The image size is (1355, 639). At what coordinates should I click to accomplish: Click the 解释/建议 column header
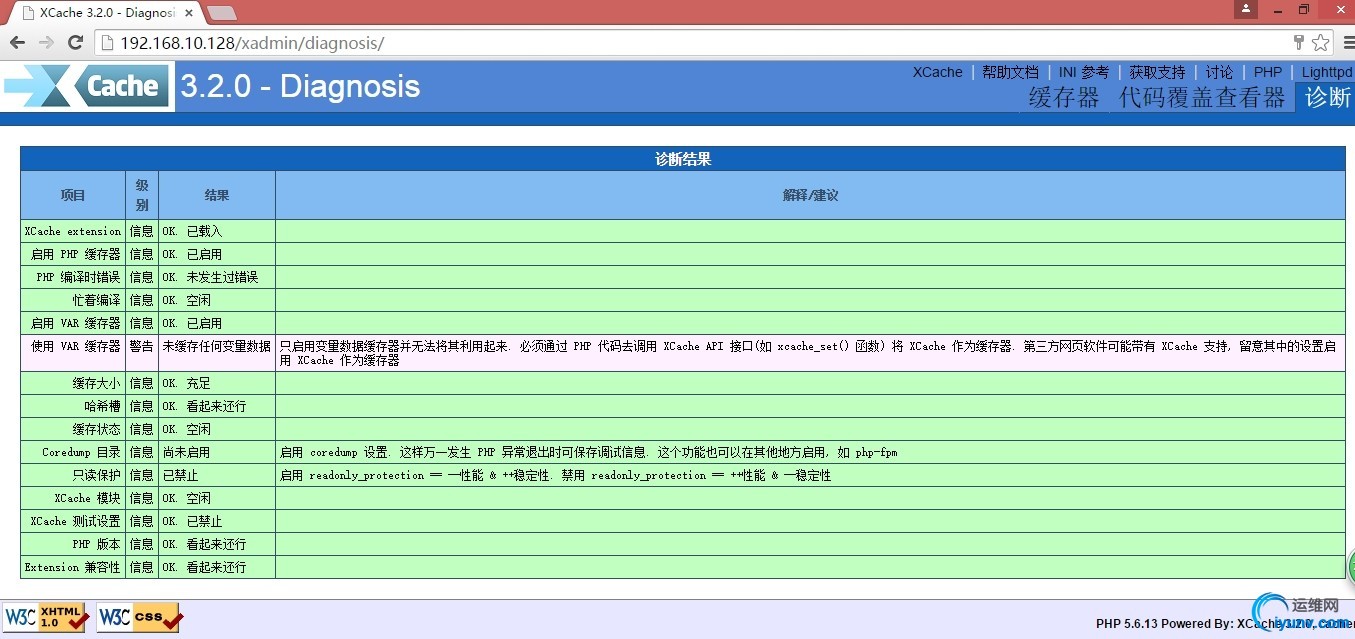click(810, 195)
